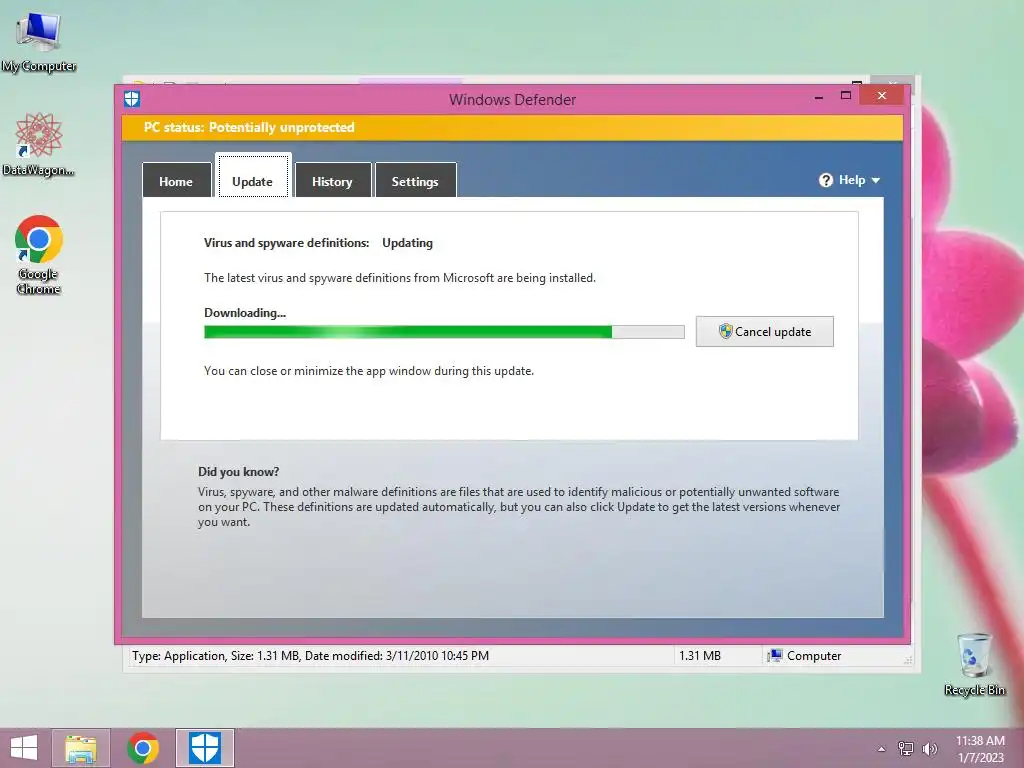Click the '1.31 MB' size cell in the Explorer status bar
1024x768 pixels.
click(x=699, y=656)
